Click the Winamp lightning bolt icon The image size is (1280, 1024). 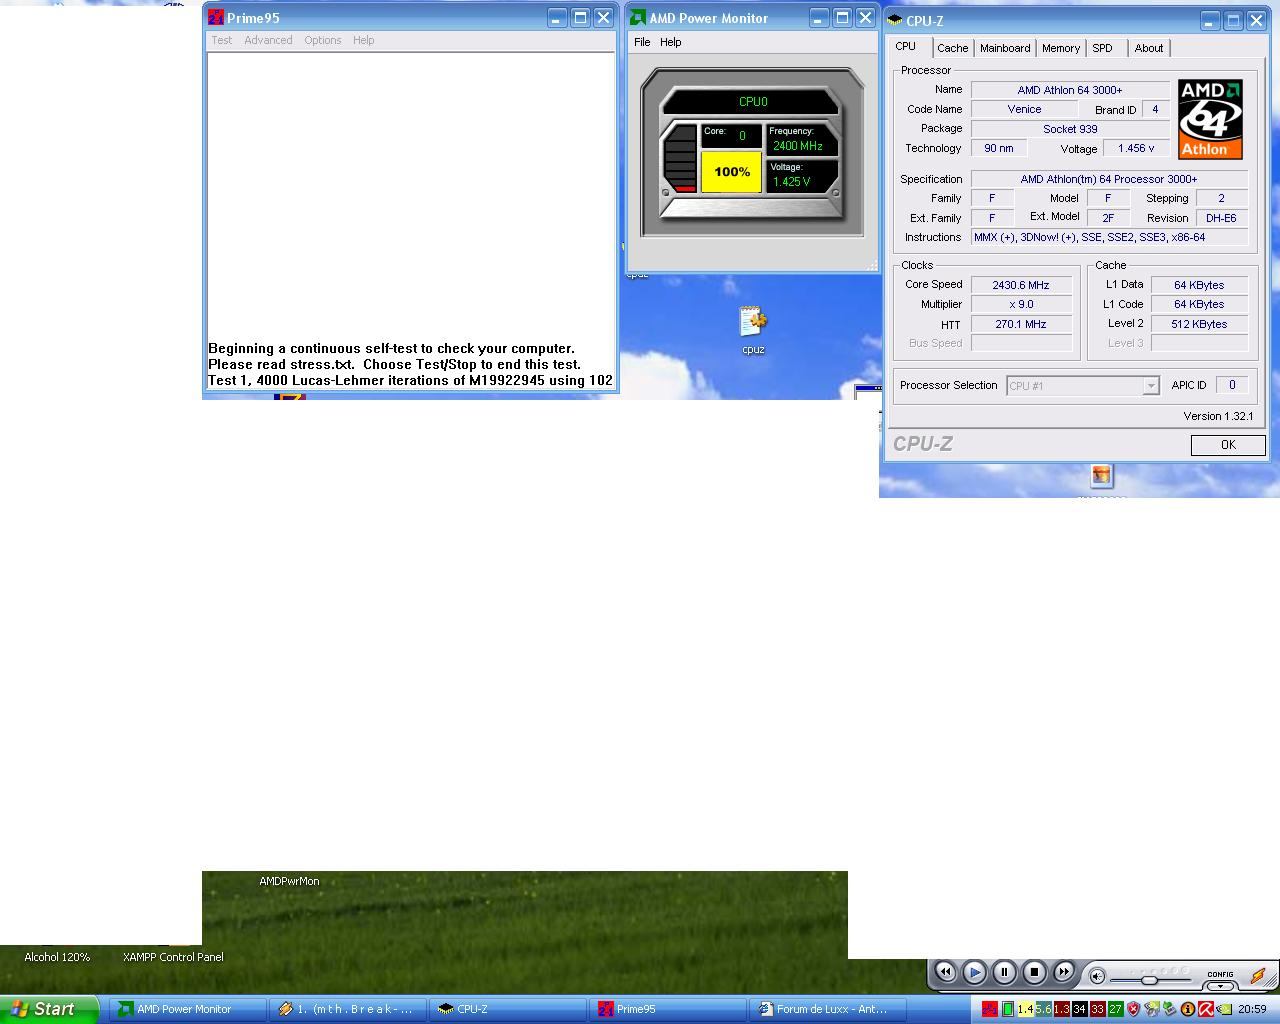pos(1257,975)
